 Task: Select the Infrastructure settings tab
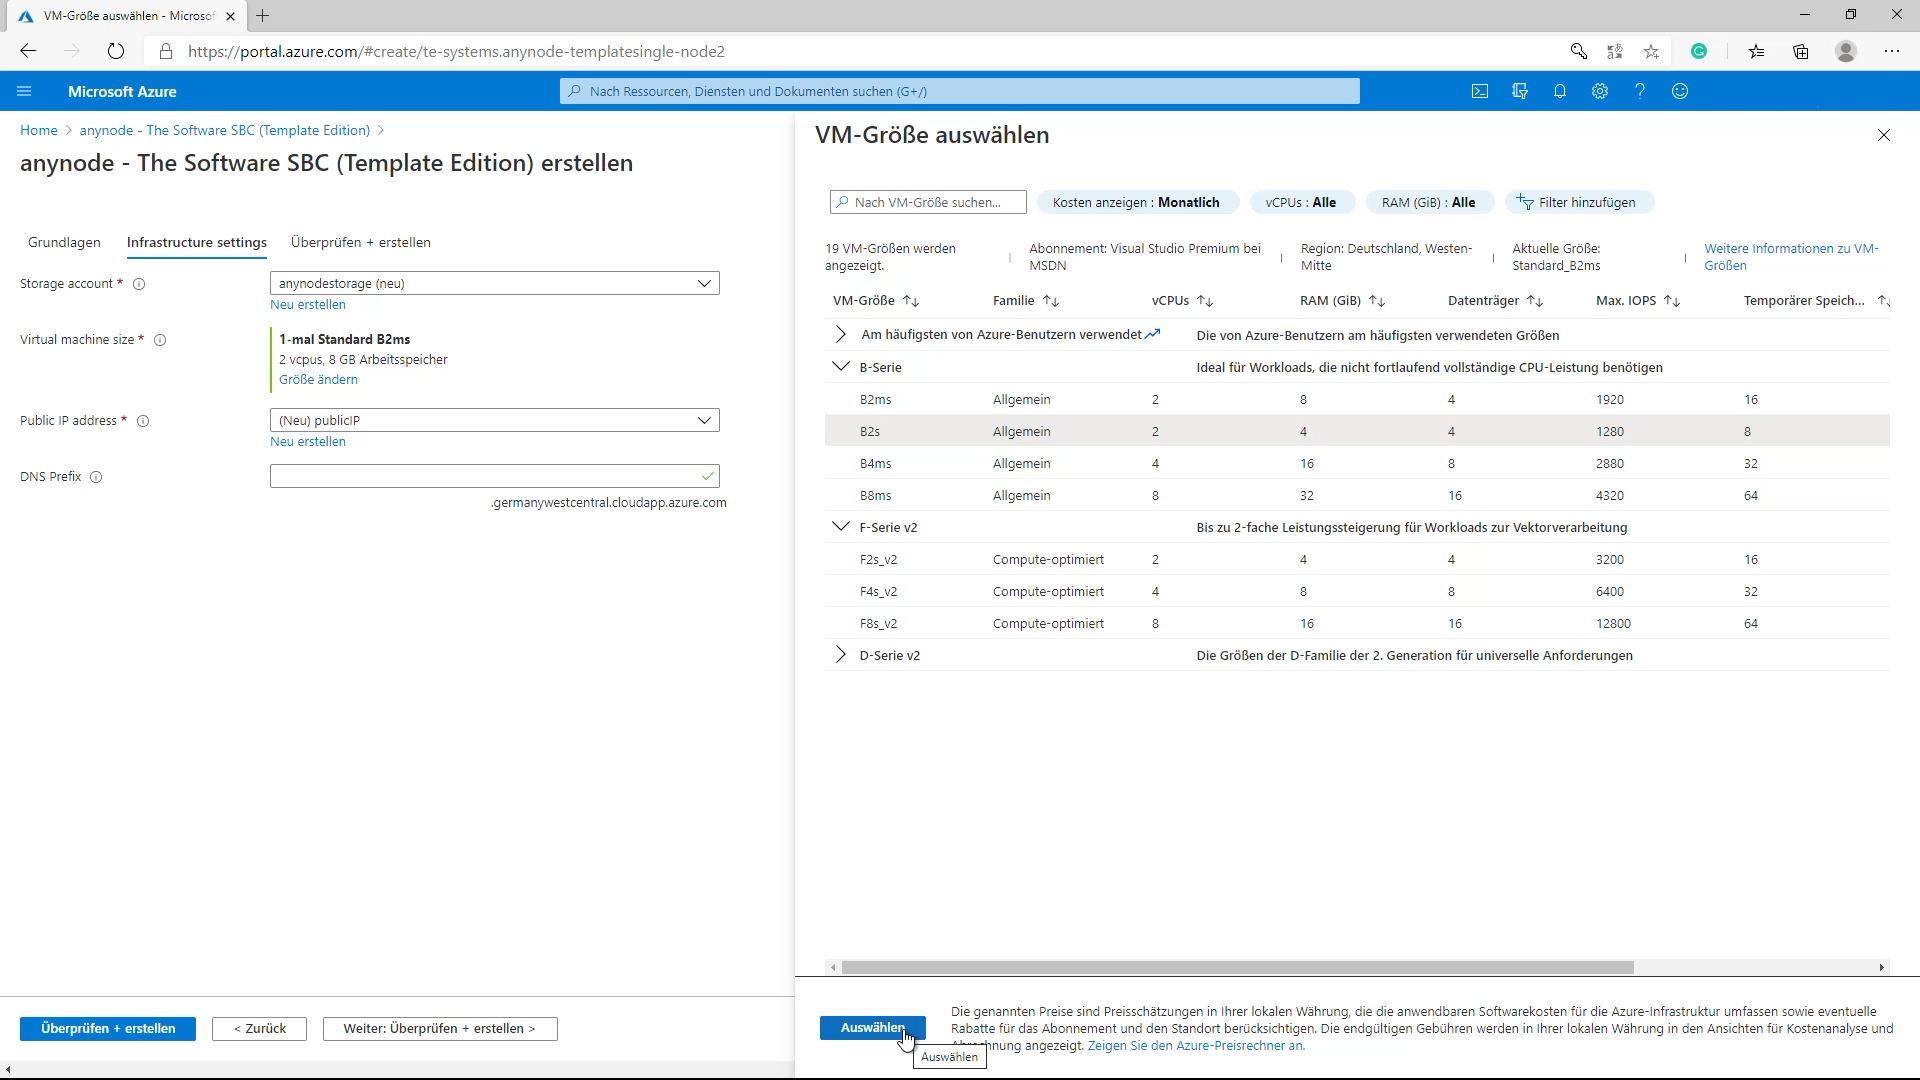coord(197,243)
